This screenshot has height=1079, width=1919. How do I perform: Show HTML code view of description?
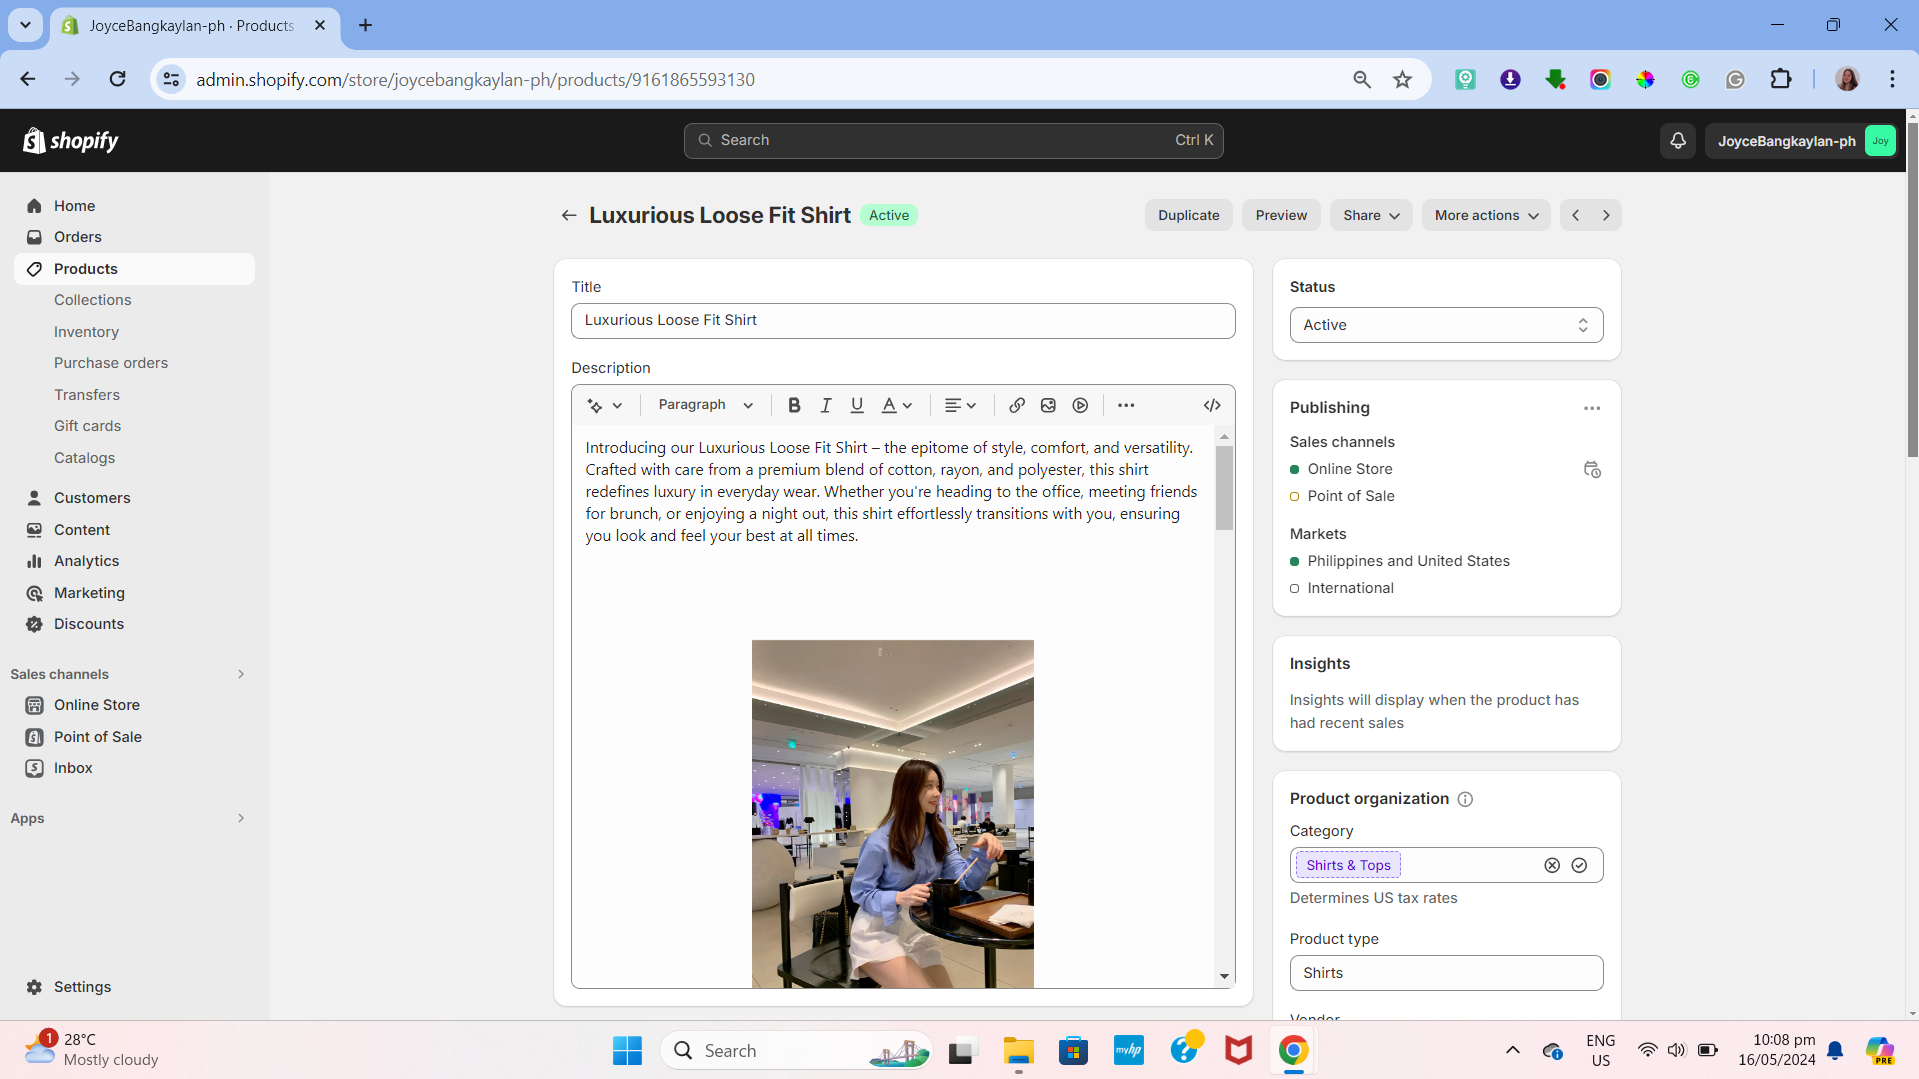1212,405
